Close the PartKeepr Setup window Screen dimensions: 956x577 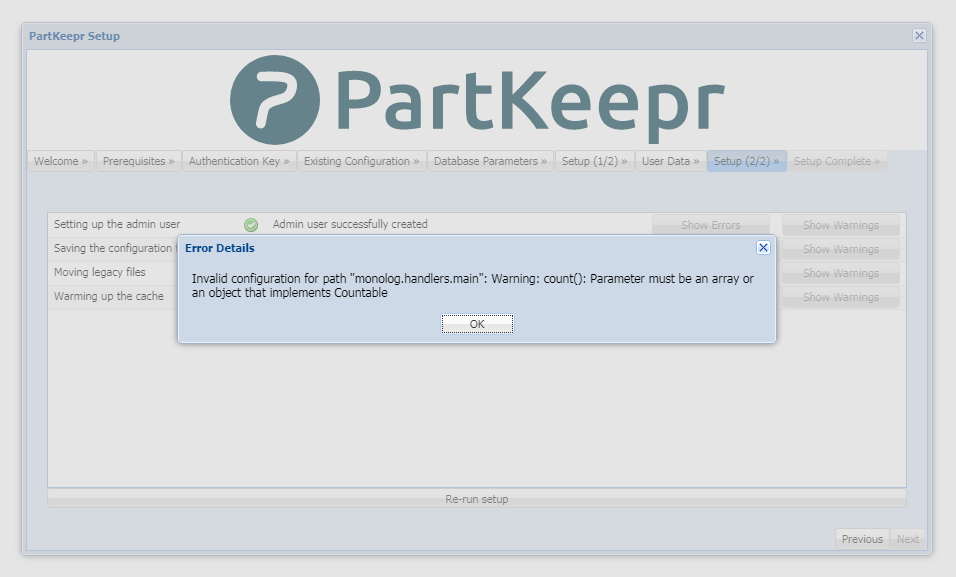(x=919, y=35)
